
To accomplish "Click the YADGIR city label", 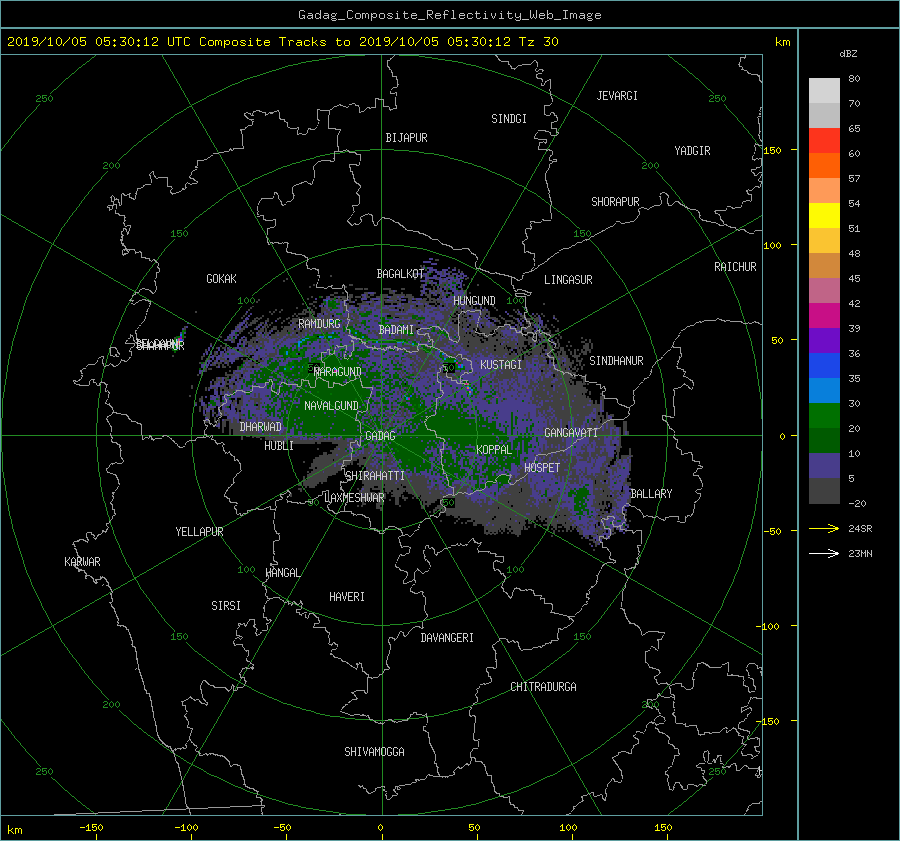I will coord(692,151).
